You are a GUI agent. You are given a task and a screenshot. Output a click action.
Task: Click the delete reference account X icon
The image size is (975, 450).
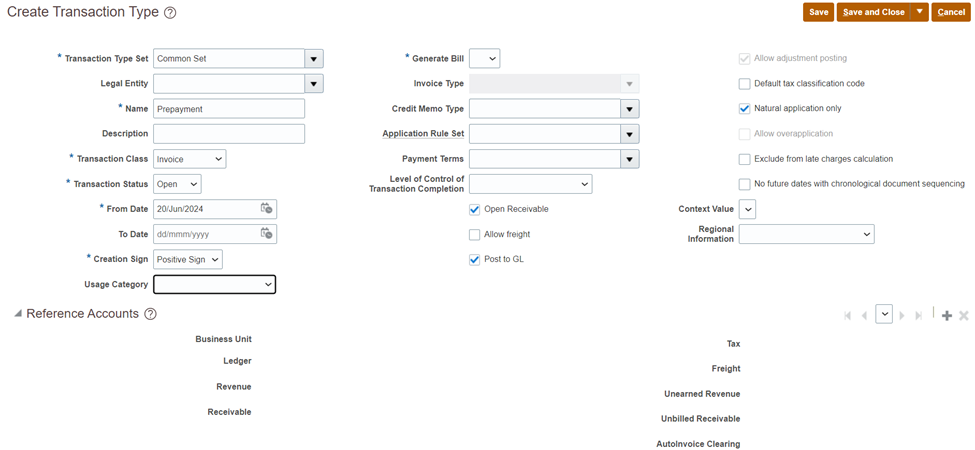[x=964, y=316]
